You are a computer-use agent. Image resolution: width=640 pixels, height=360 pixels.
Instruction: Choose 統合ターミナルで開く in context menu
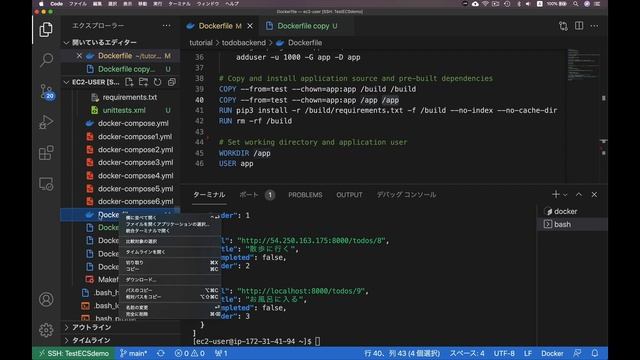[170, 231]
